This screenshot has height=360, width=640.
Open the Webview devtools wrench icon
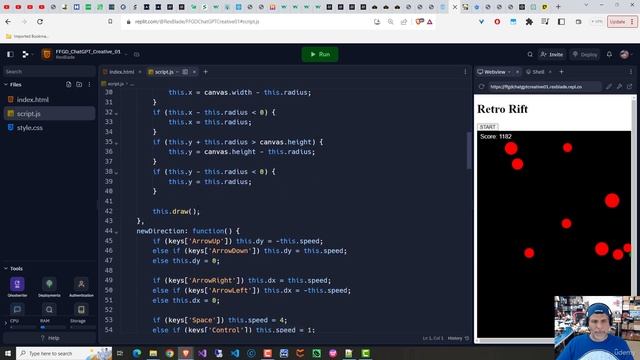pos(619,87)
